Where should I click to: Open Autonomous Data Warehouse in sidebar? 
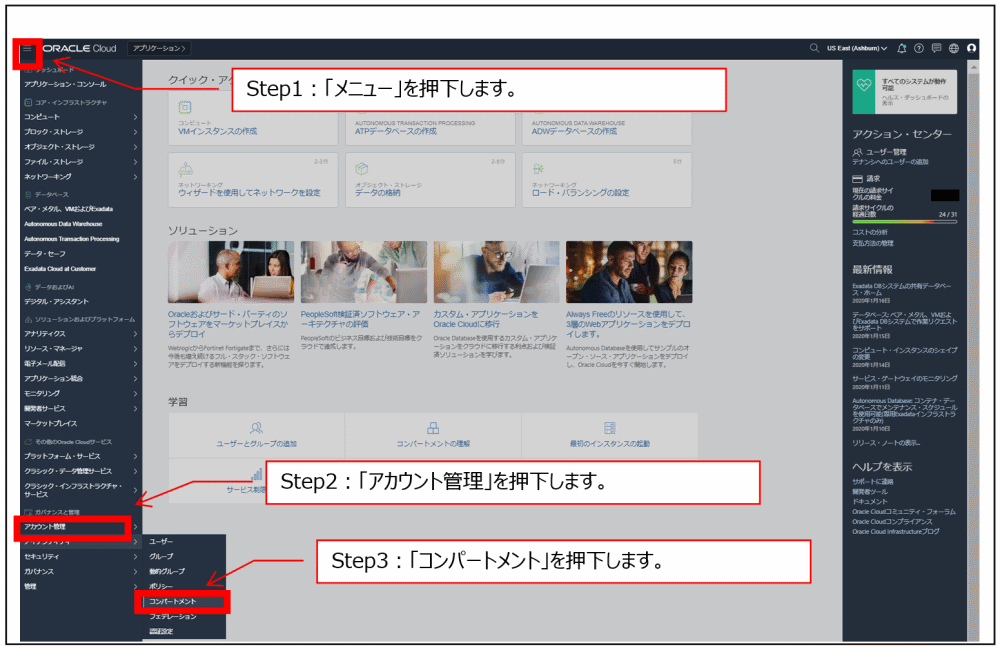pos(63,224)
